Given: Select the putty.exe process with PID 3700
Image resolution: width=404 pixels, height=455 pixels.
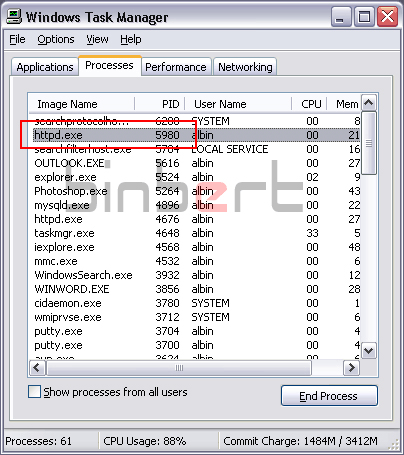Looking at the screenshot, I should (196, 345).
